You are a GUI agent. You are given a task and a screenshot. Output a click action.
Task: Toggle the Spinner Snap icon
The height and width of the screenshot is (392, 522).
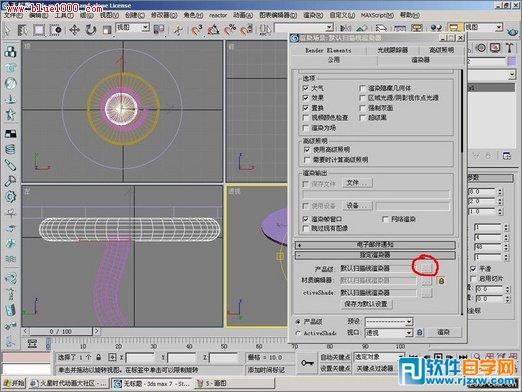click(x=247, y=30)
